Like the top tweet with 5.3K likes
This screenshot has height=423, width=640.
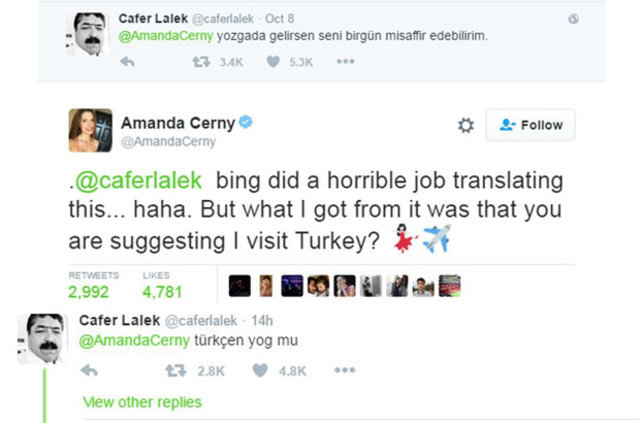(x=273, y=62)
